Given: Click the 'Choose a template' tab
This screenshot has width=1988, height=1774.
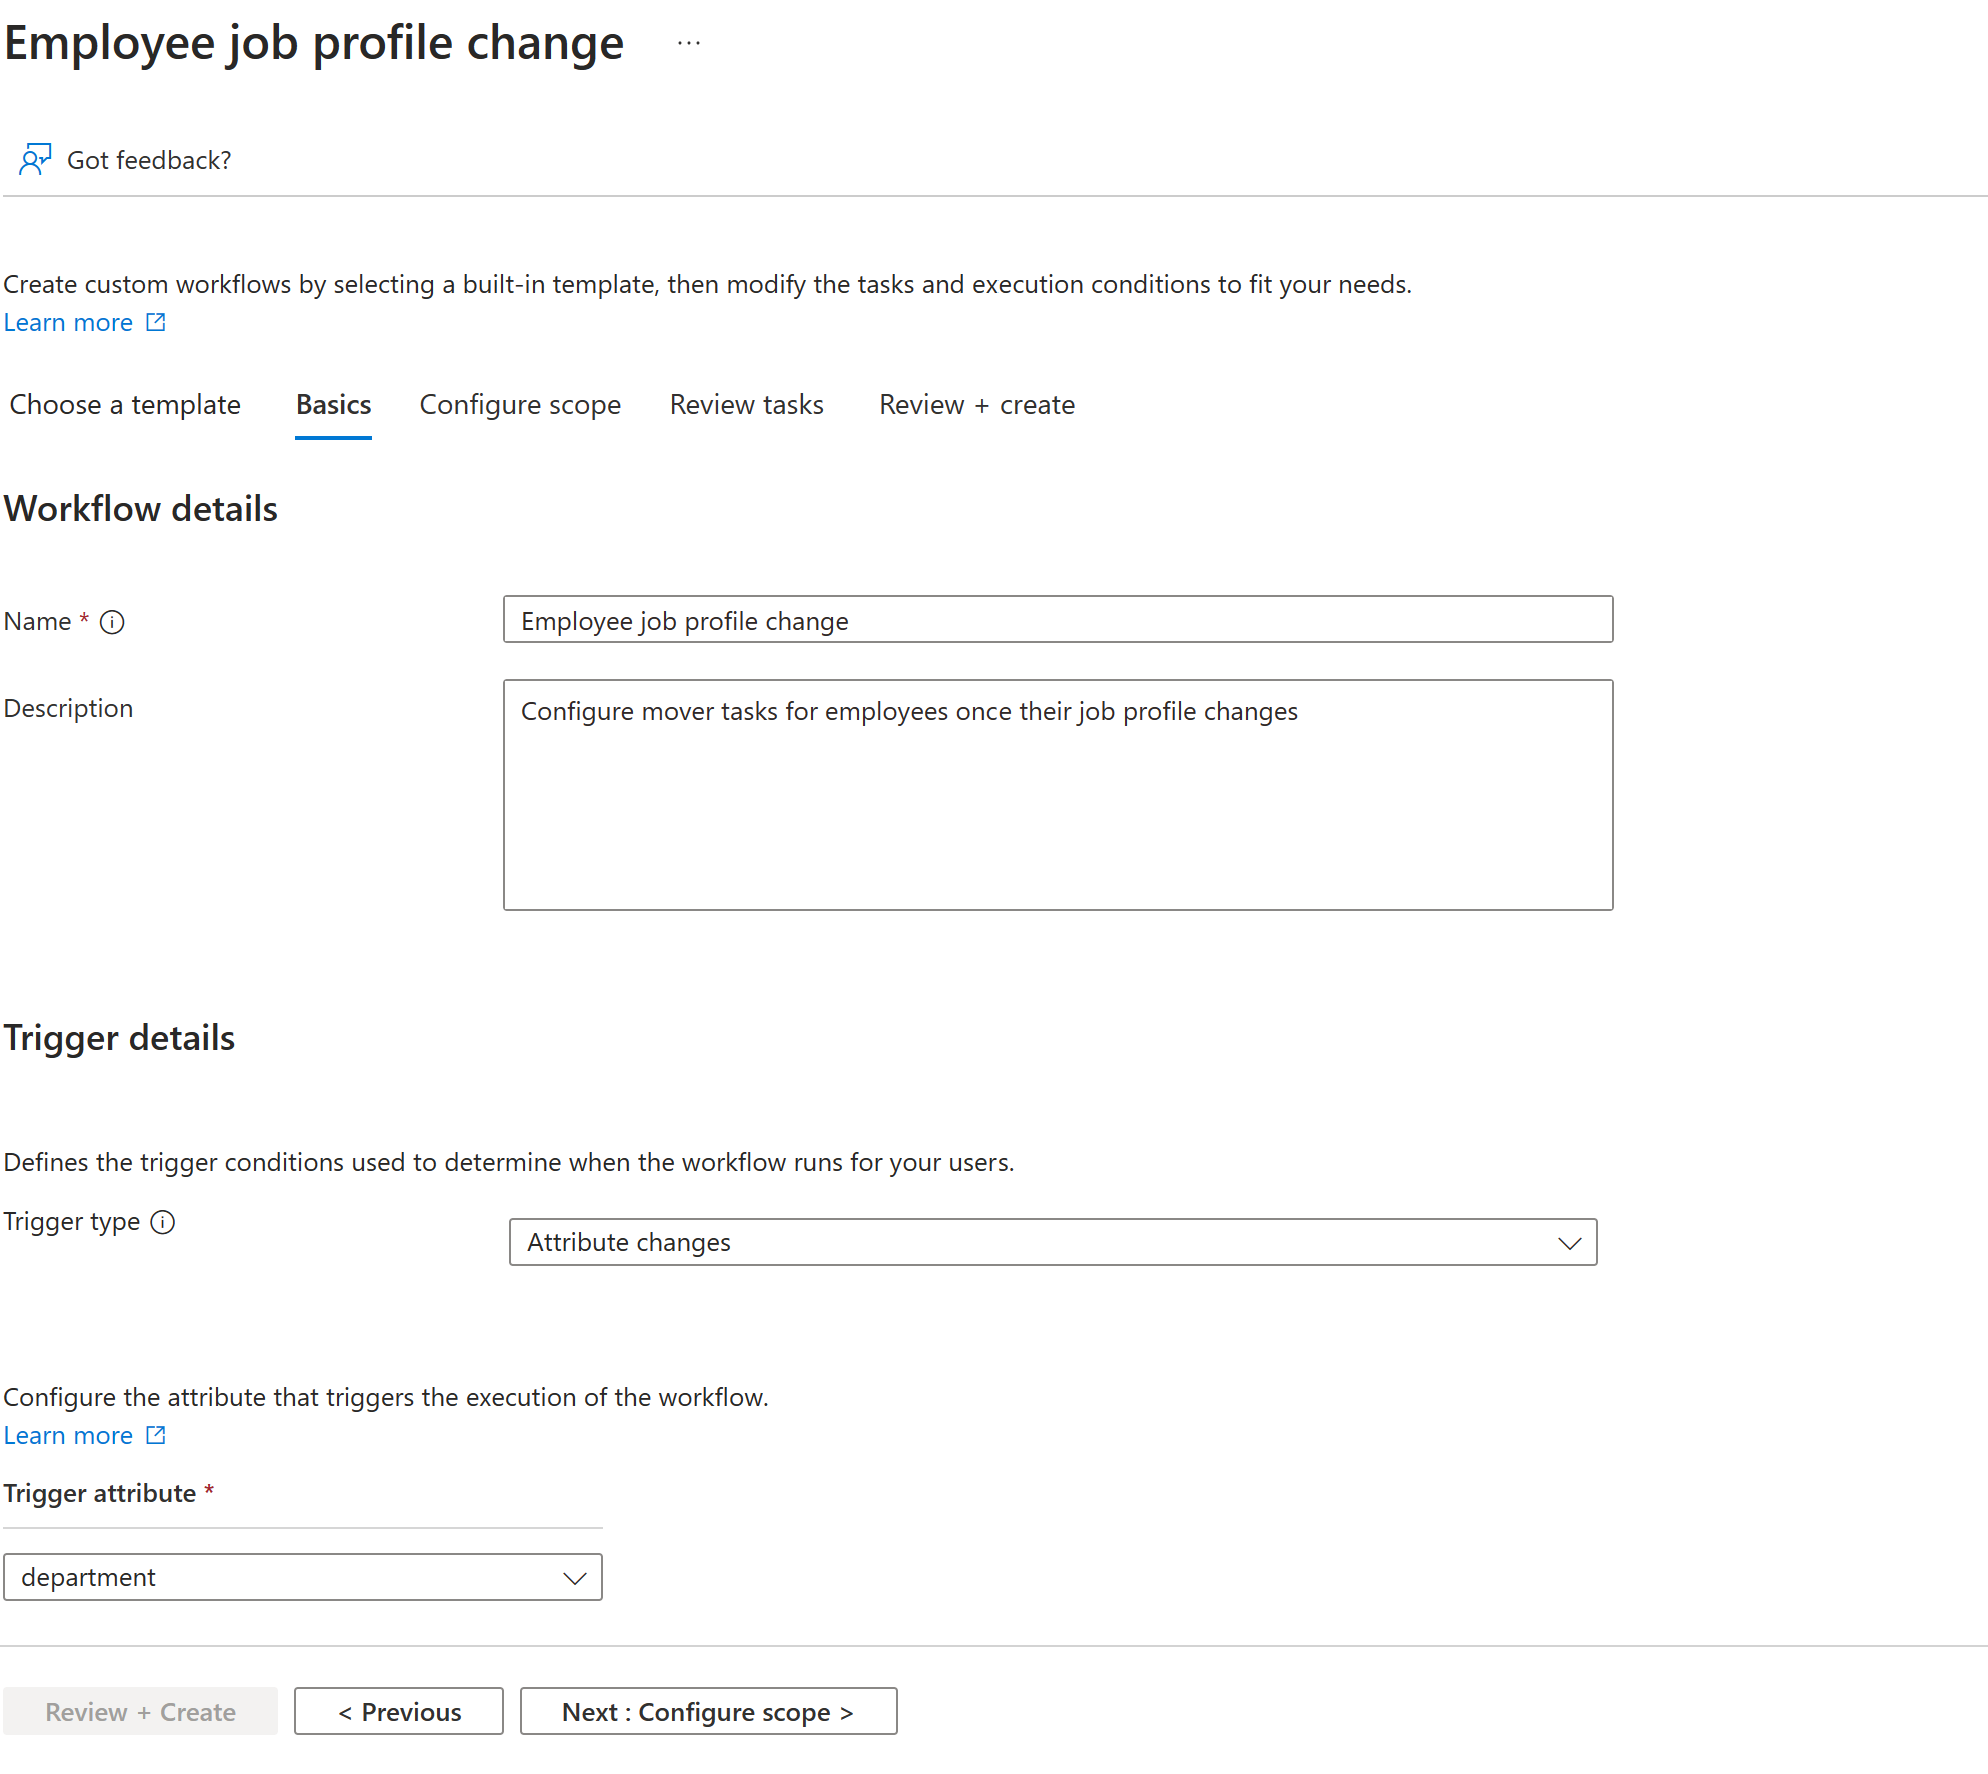Looking at the screenshot, I should (x=125, y=404).
